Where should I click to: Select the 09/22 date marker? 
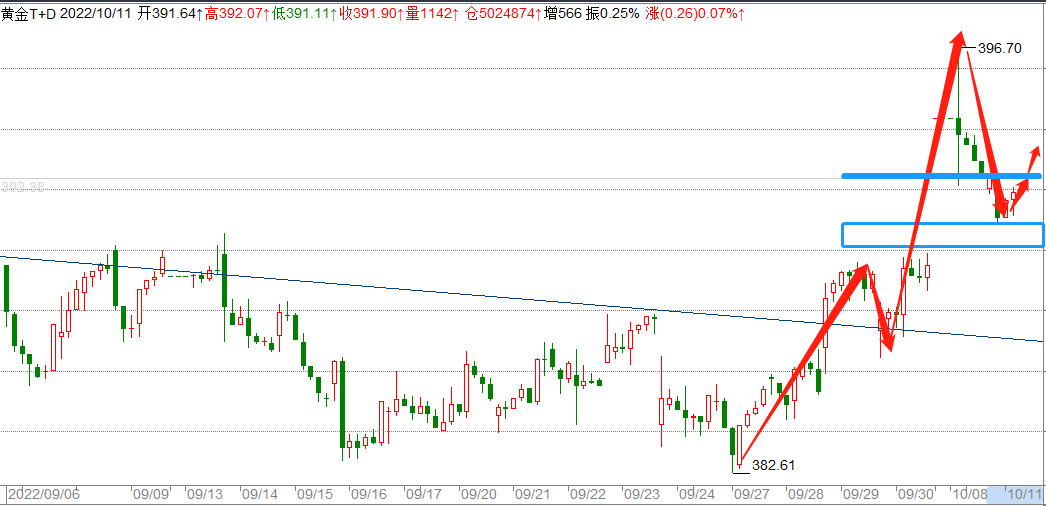click(x=587, y=495)
